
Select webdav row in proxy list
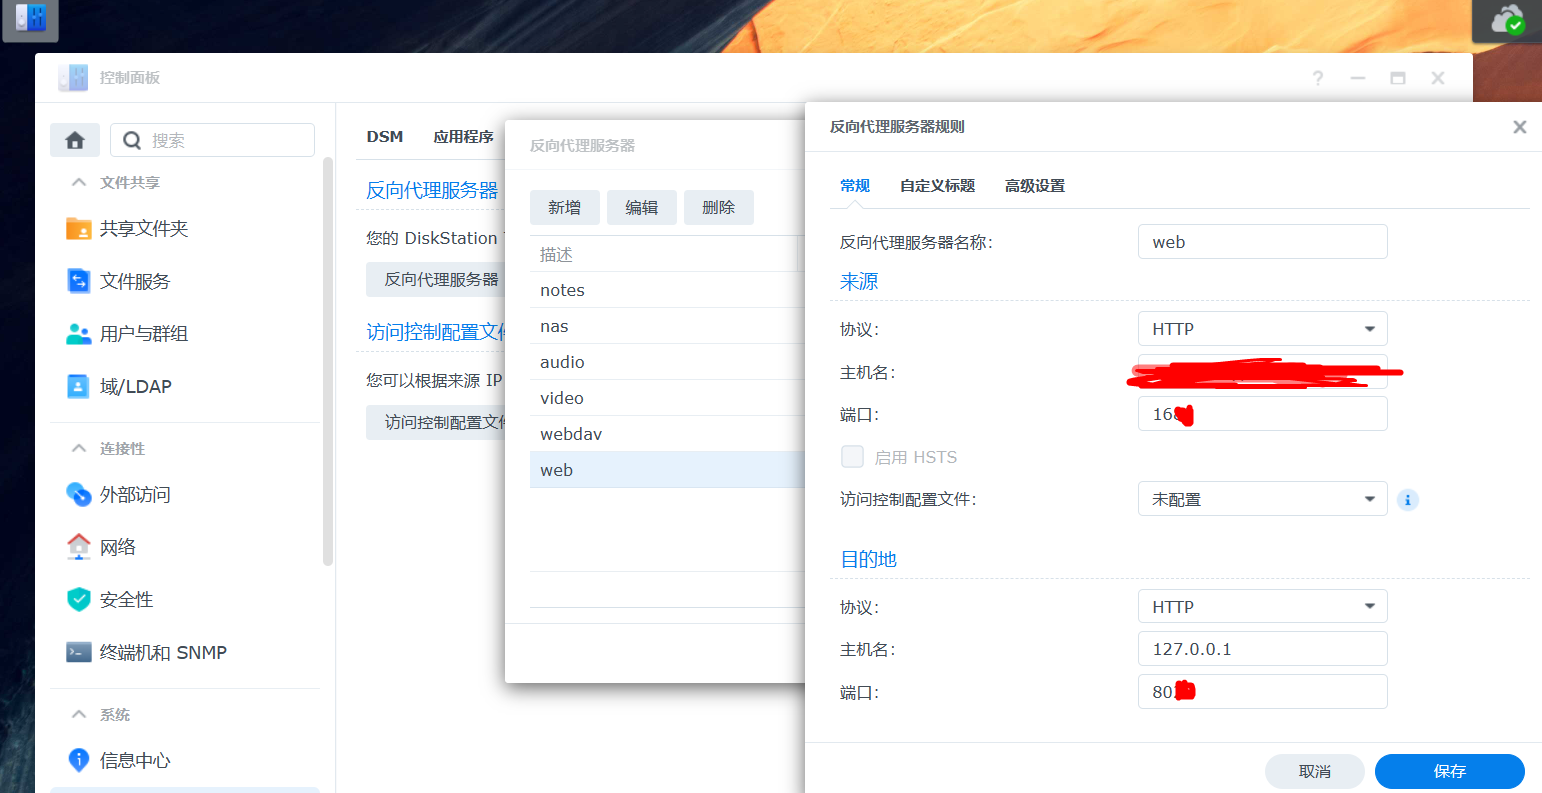[x=667, y=434]
